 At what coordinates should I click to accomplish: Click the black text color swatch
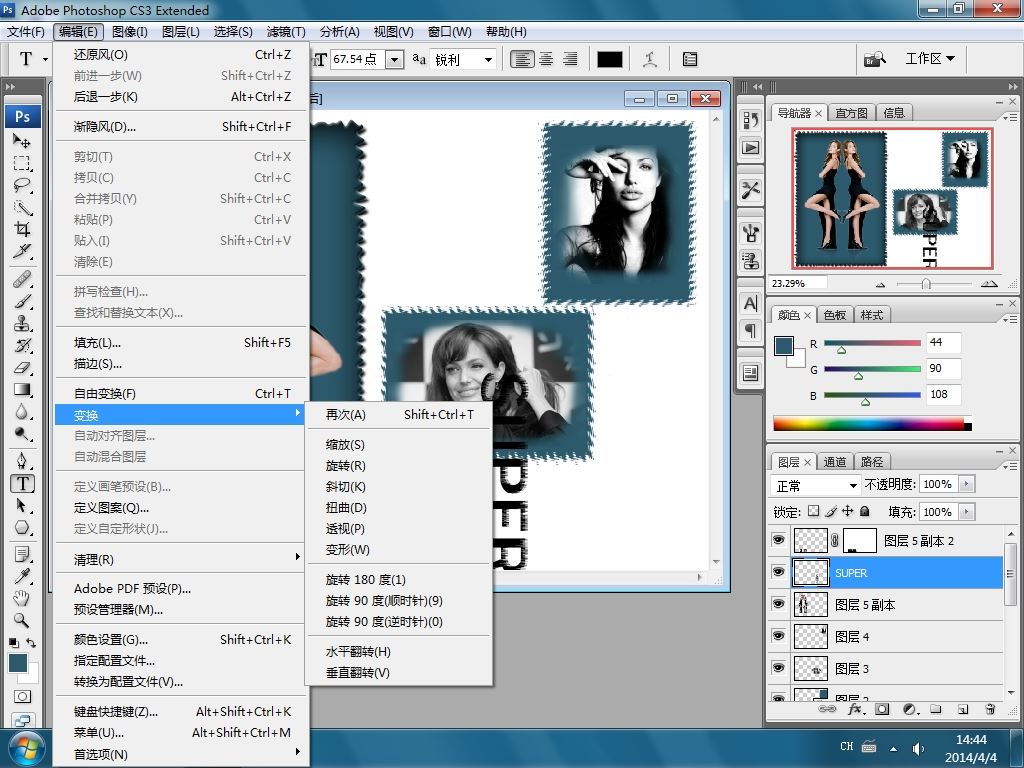[610, 59]
